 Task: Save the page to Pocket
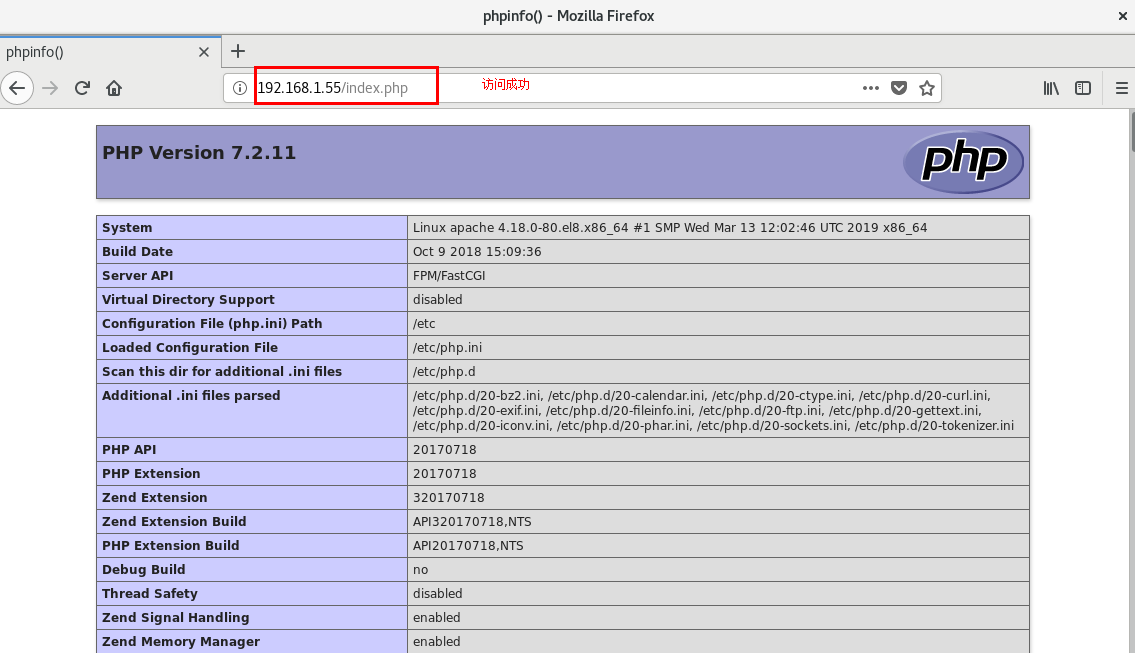(x=899, y=88)
